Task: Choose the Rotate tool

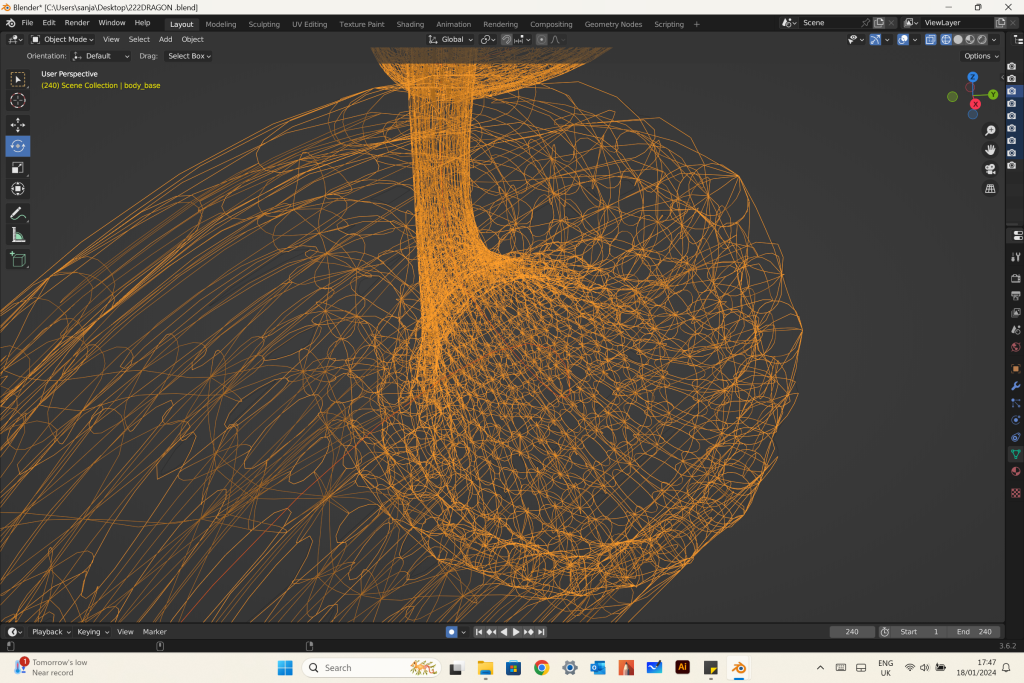Action: tap(18, 146)
